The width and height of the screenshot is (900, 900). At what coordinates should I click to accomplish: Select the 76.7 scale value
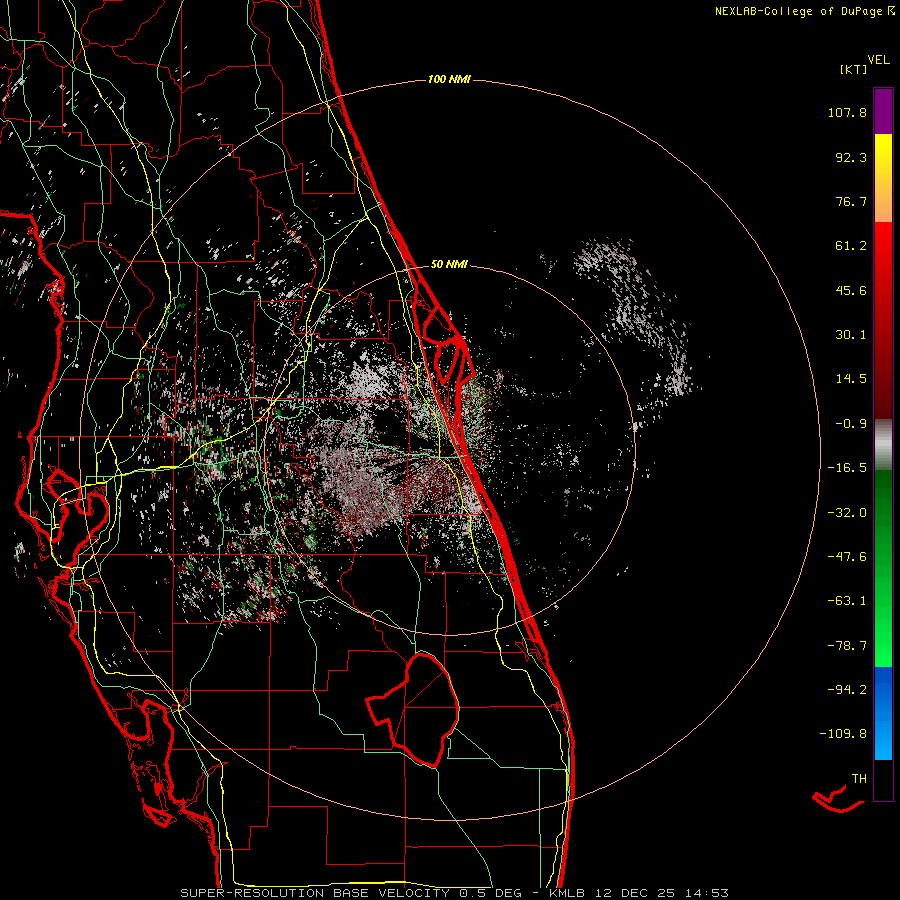click(851, 201)
